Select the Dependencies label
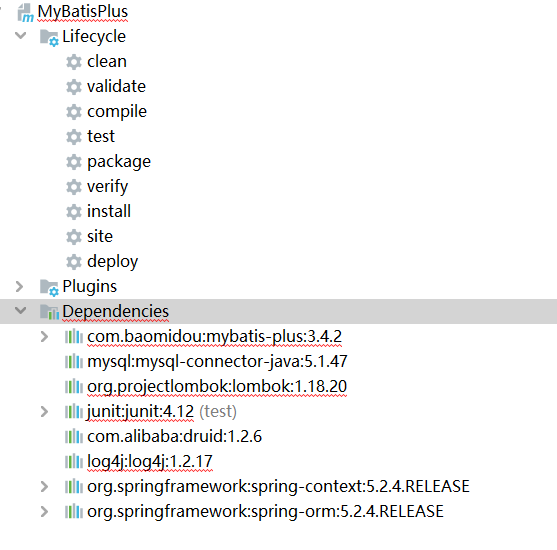 tap(115, 312)
